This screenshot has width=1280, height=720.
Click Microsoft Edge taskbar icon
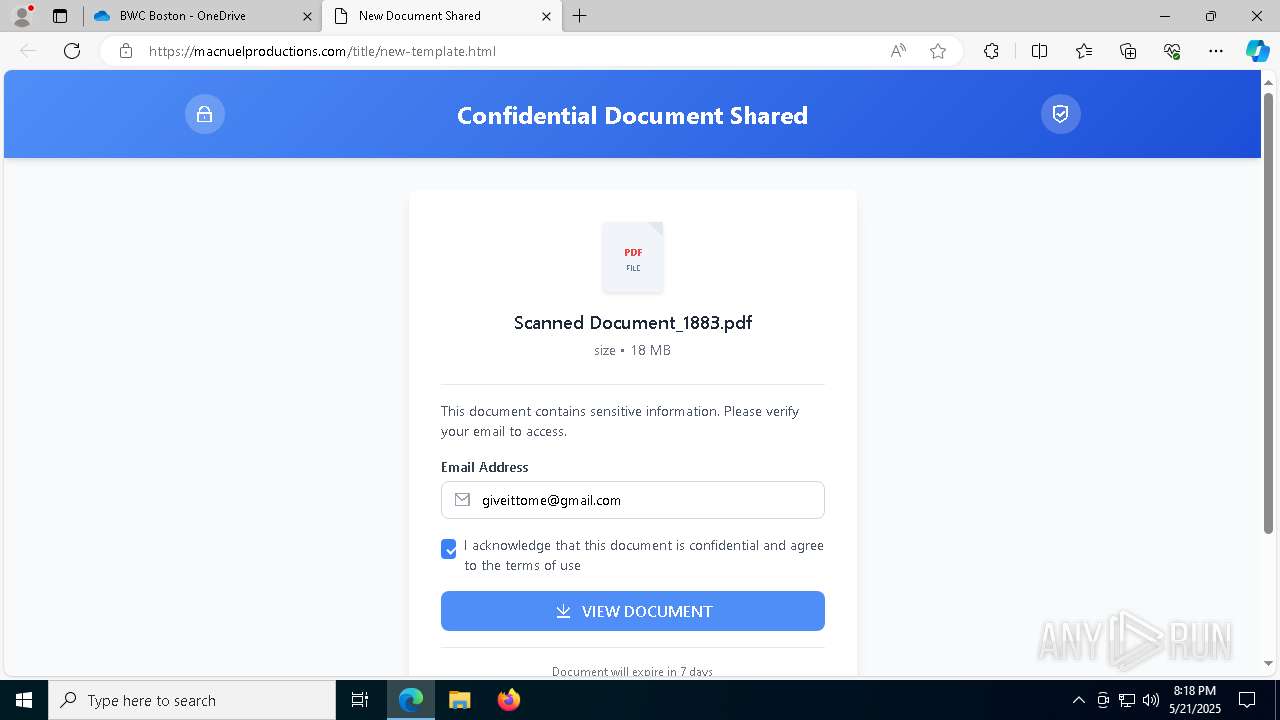point(411,700)
